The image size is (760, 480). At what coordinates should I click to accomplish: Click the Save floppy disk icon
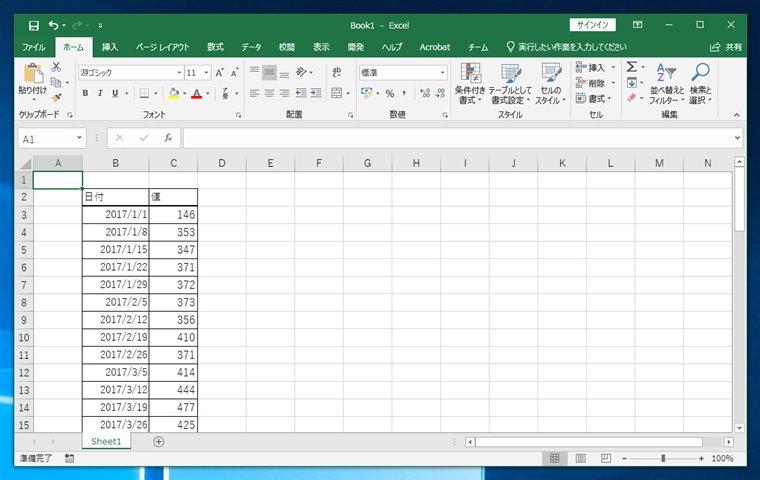point(34,24)
